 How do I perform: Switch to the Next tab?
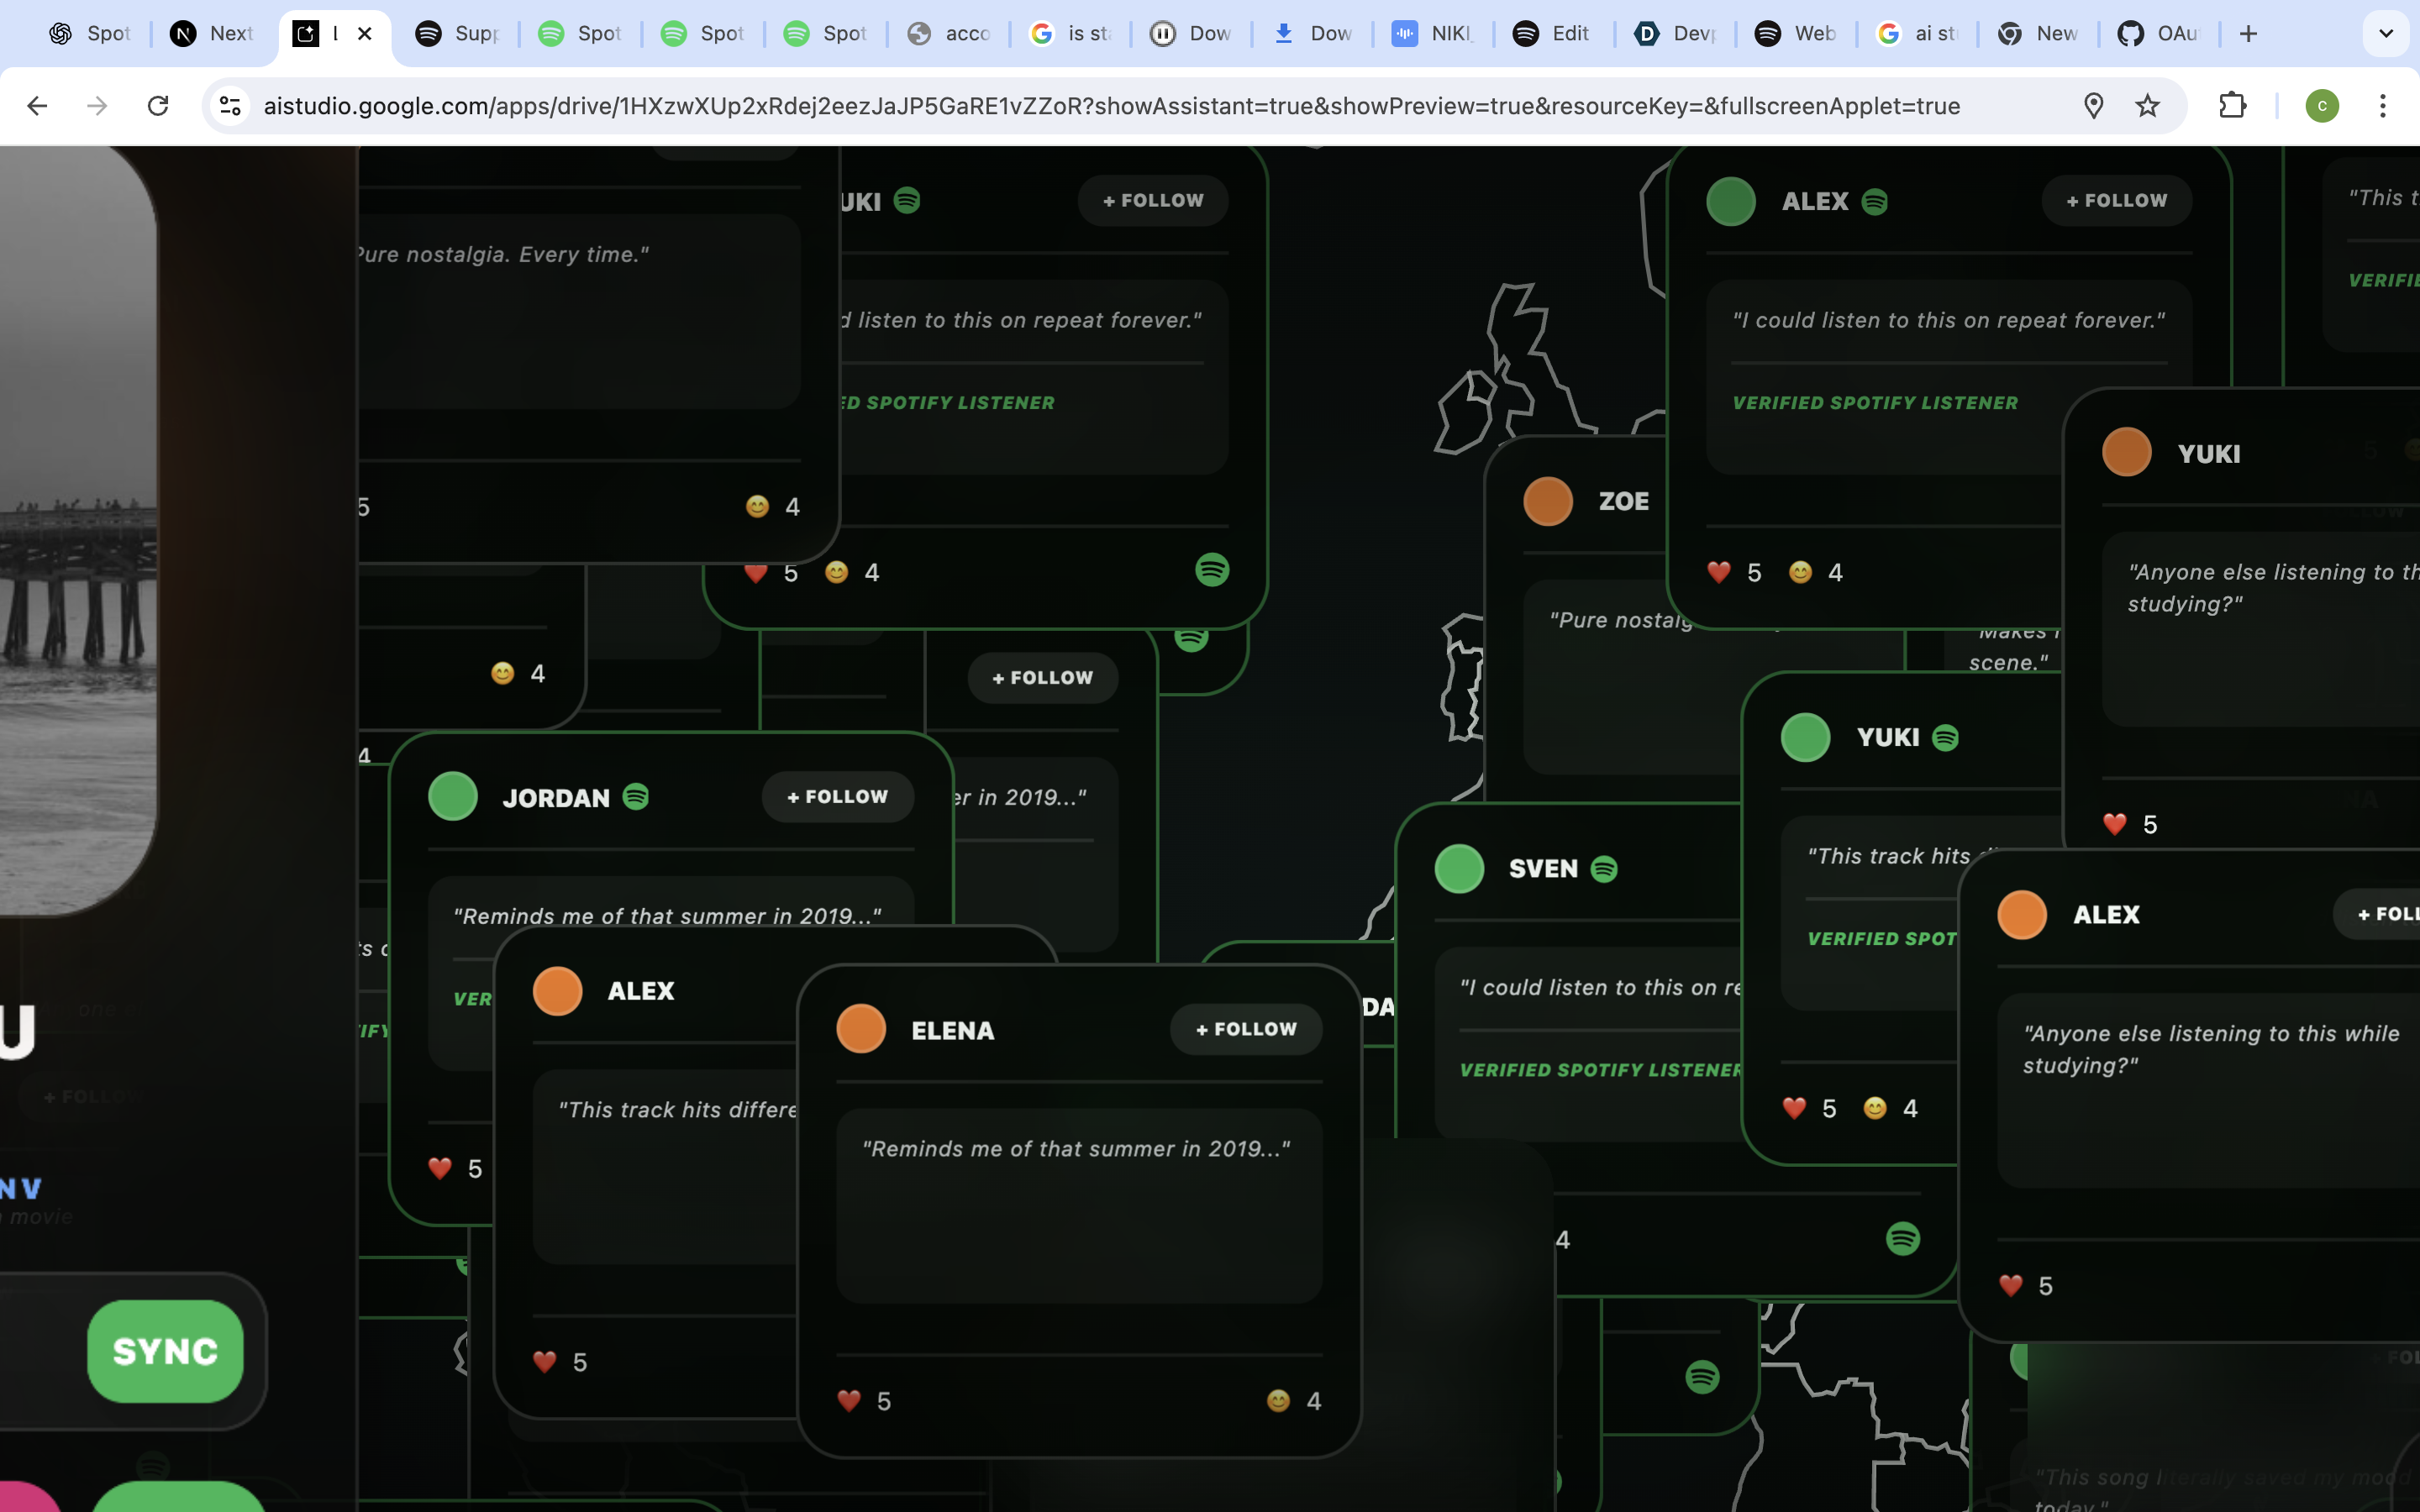tap(212, 34)
